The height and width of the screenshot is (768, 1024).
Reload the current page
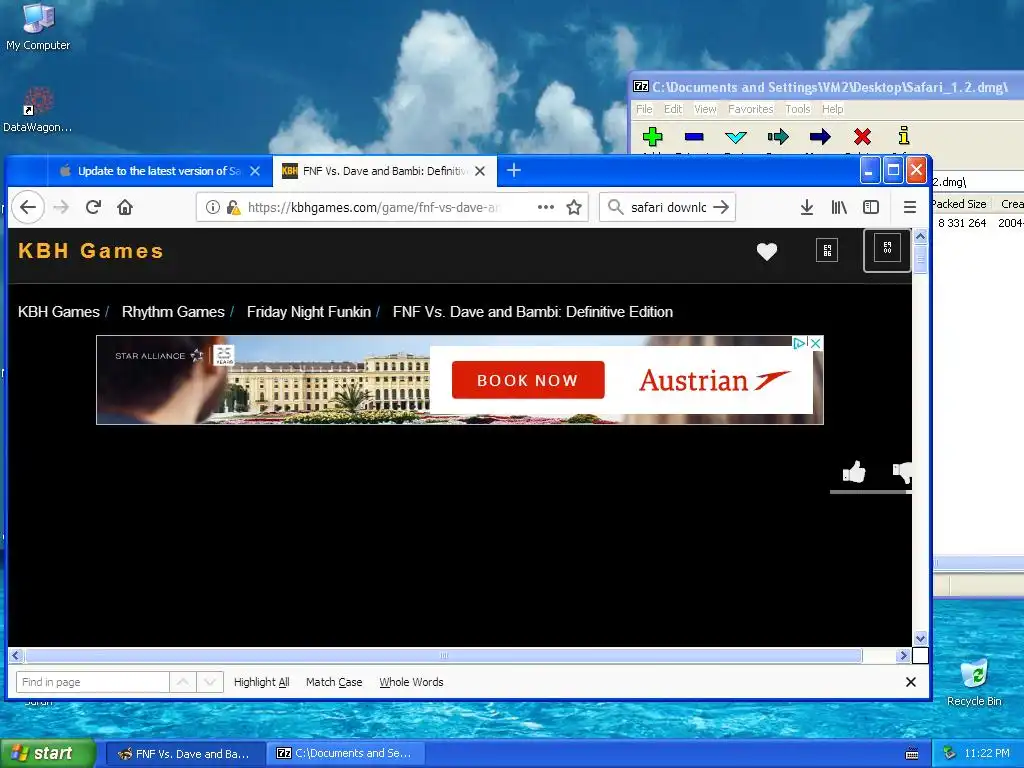tap(93, 207)
